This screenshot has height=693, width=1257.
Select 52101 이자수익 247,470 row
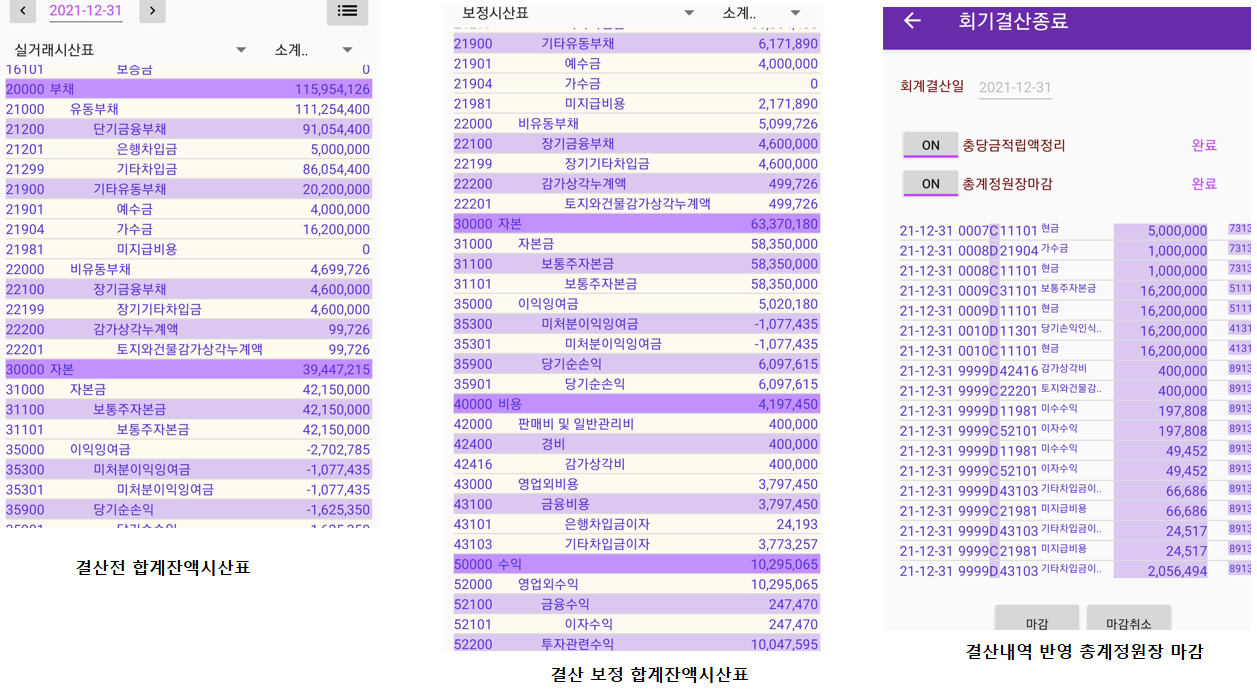pyautogui.click(x=636, y=624)
